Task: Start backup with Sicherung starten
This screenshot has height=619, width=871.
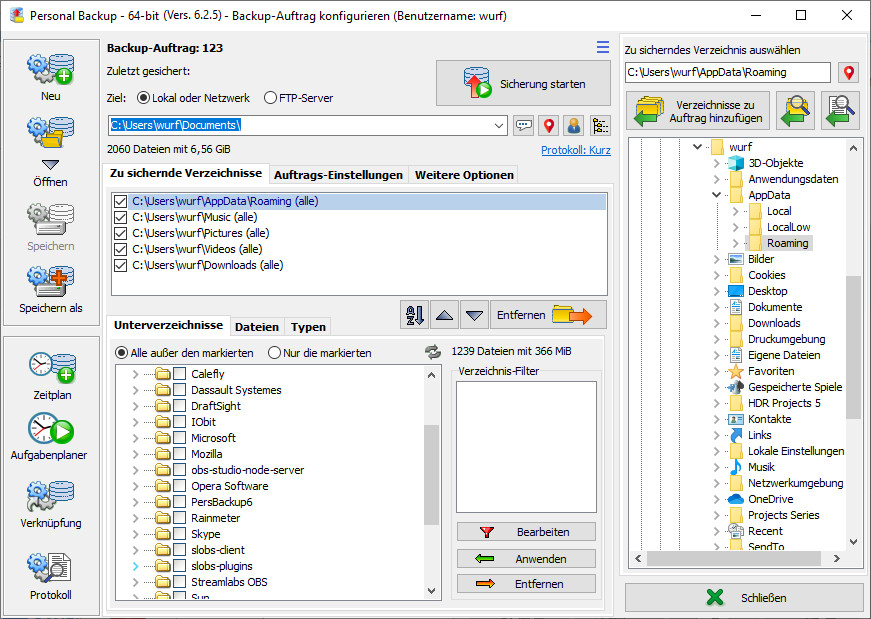Action: pyautogui.click(x=523, y=84)
